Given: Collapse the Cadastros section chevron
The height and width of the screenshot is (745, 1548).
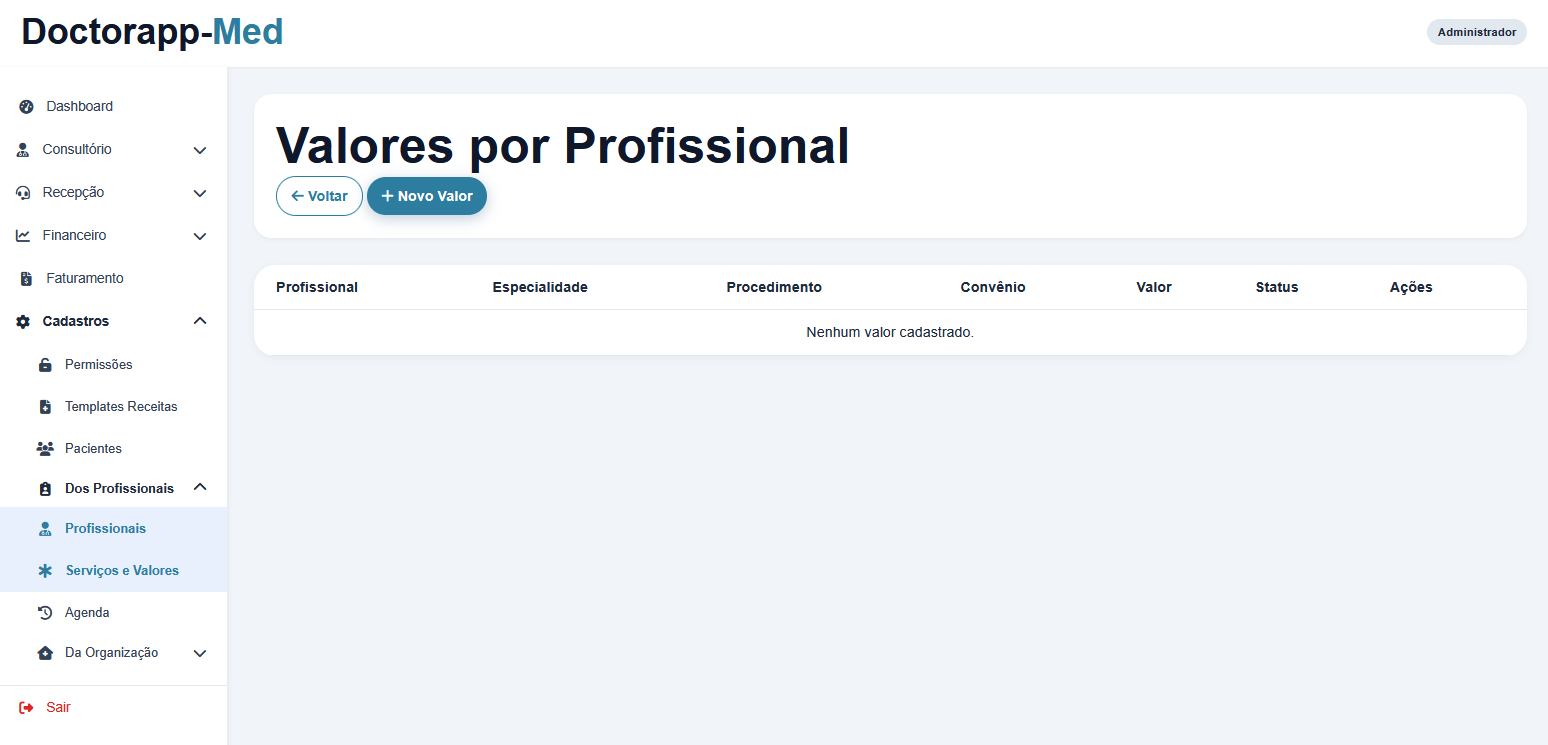Looking at the screenshot, I should click(200, 321).
